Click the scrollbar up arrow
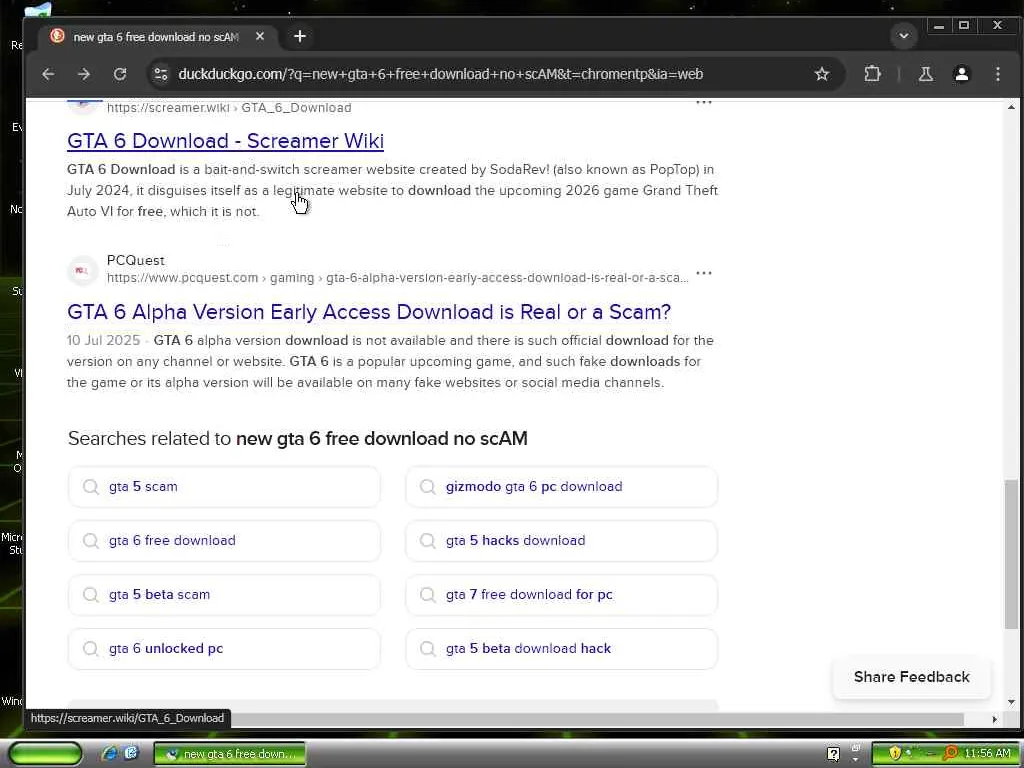 tap(1011, 107)
